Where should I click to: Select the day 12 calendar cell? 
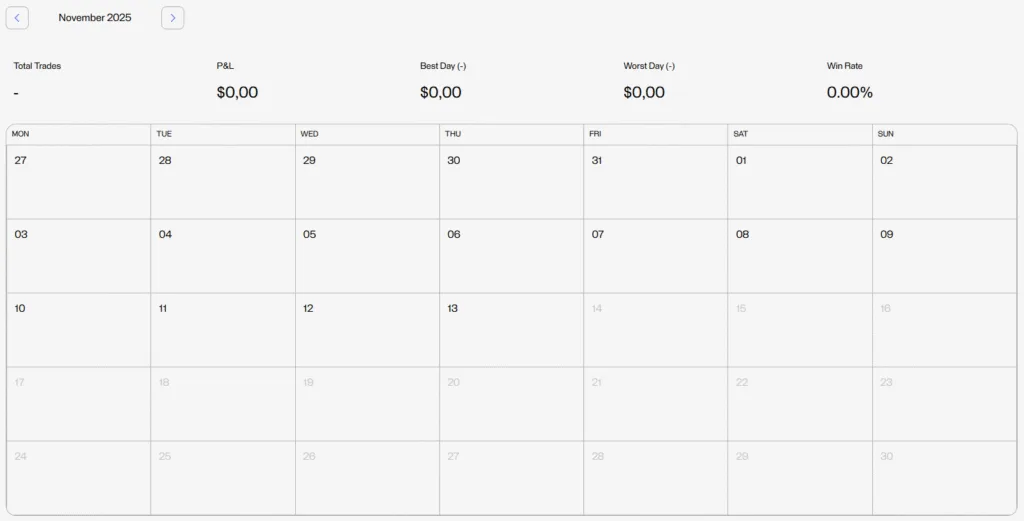coord(367,330)
